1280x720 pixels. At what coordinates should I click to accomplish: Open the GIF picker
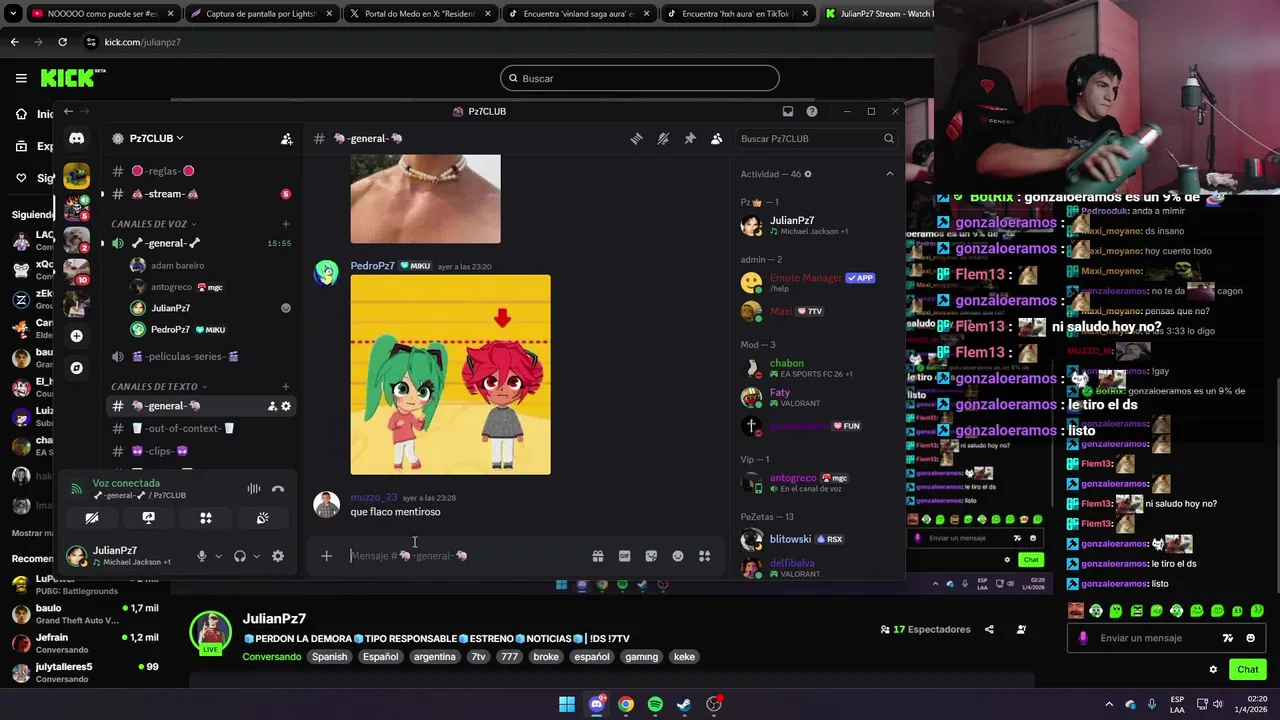click(625, 556)
